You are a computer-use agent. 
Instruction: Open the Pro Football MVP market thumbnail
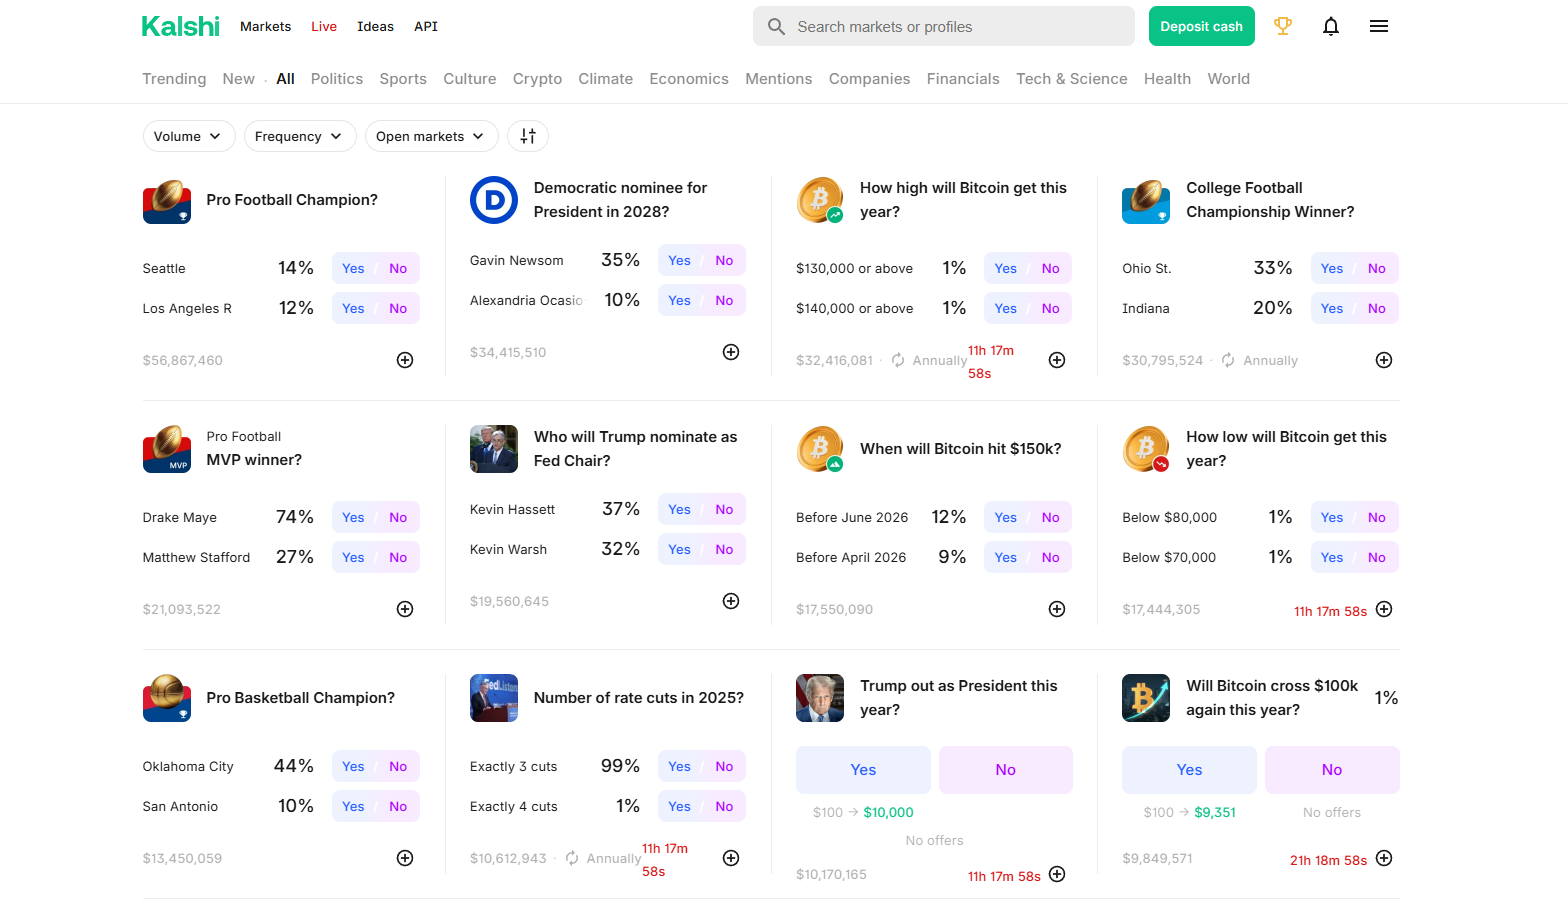(167, 449)
